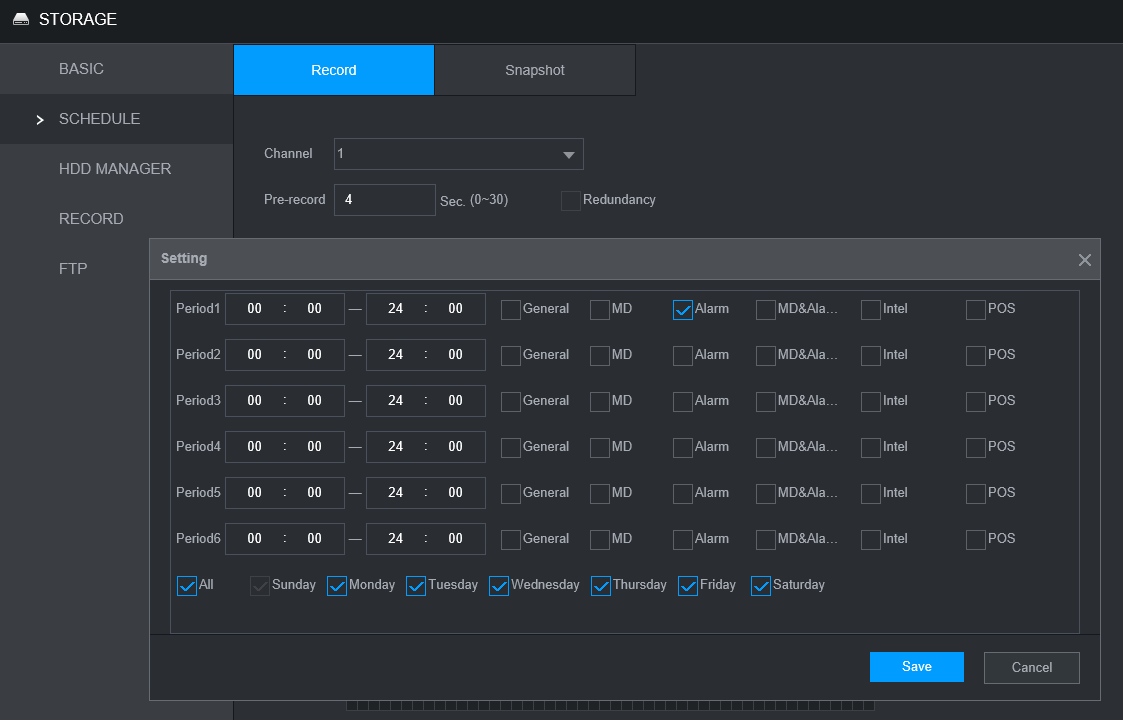This screenshot has height=720, width=1123.
Task: Check MD for Period3
Action: [600, 402]
